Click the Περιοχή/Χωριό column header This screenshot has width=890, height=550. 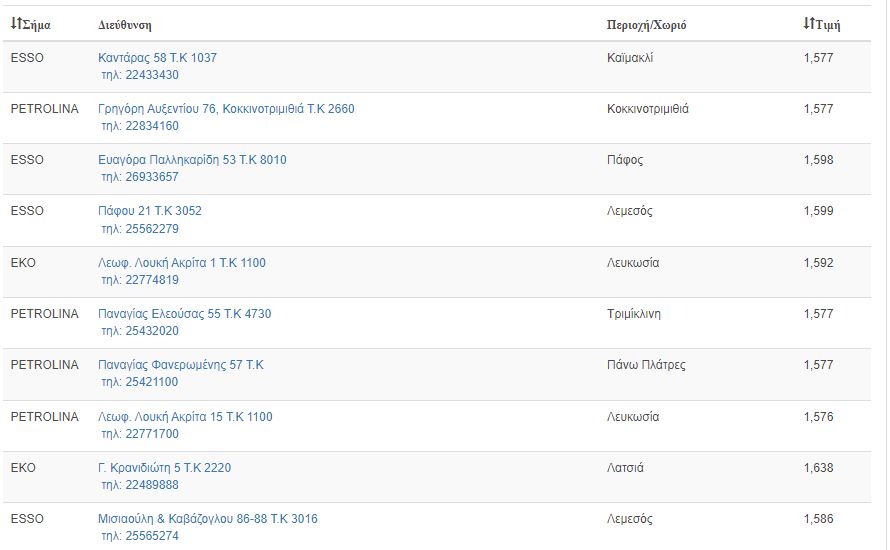point(646,25)
